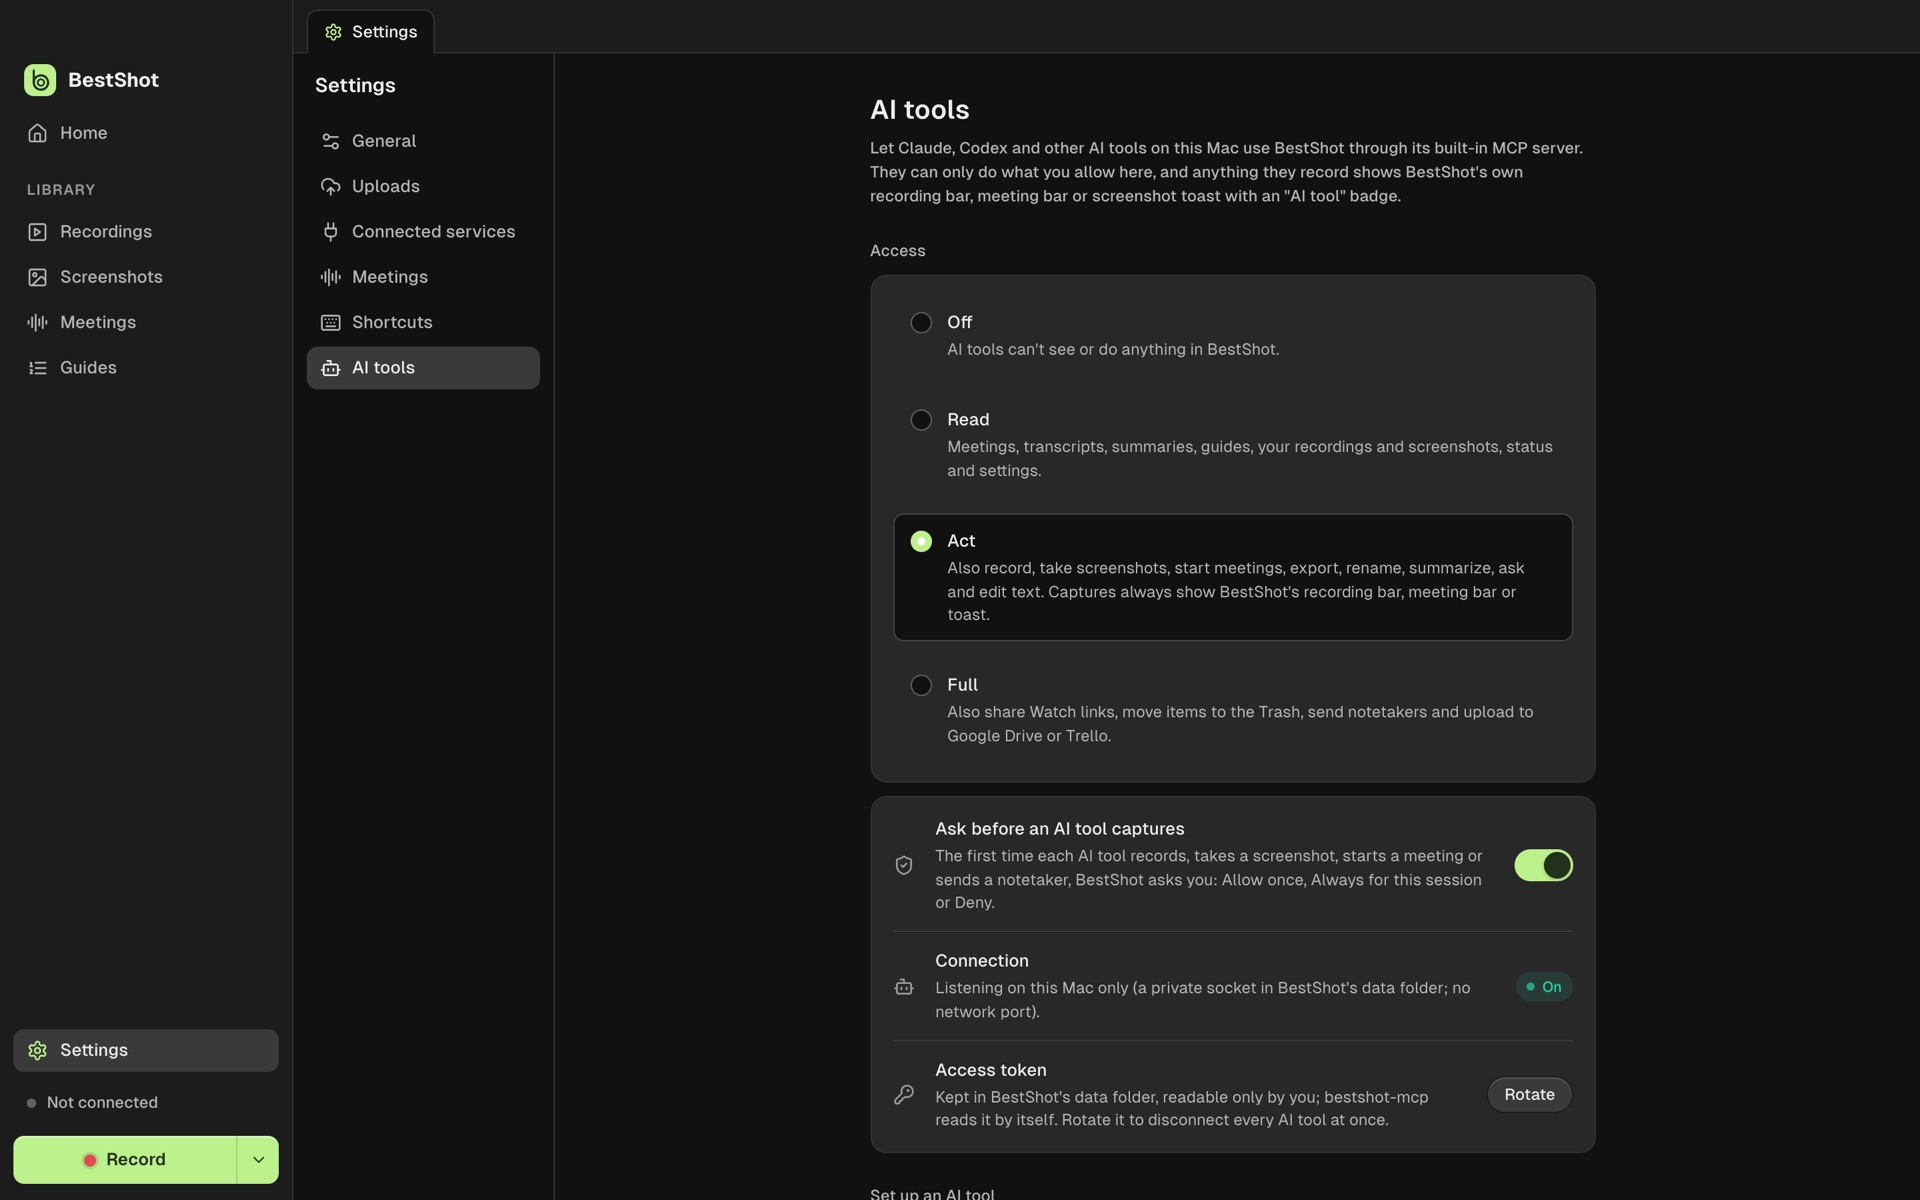Click the Home house icon
Viewport: 1920px width, 1200px height.
[37, 133]
